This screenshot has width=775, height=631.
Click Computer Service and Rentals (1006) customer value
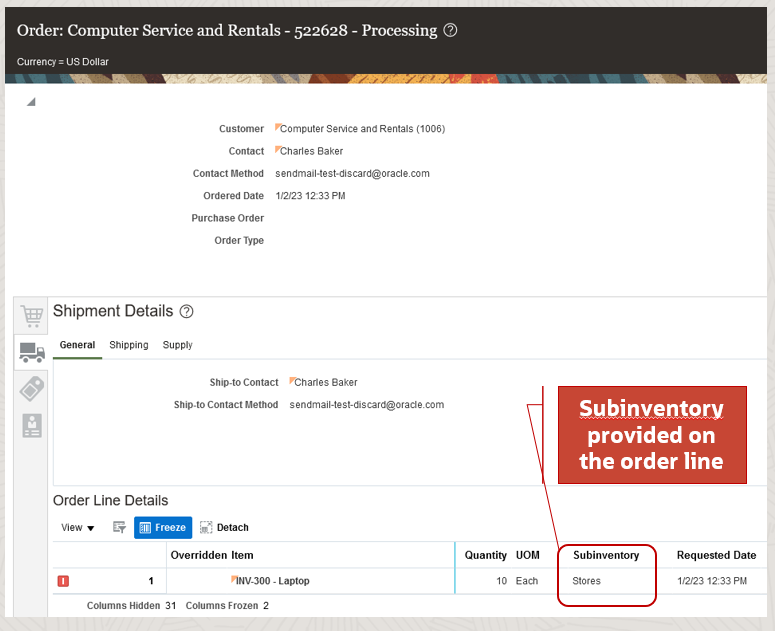(362, 129)
